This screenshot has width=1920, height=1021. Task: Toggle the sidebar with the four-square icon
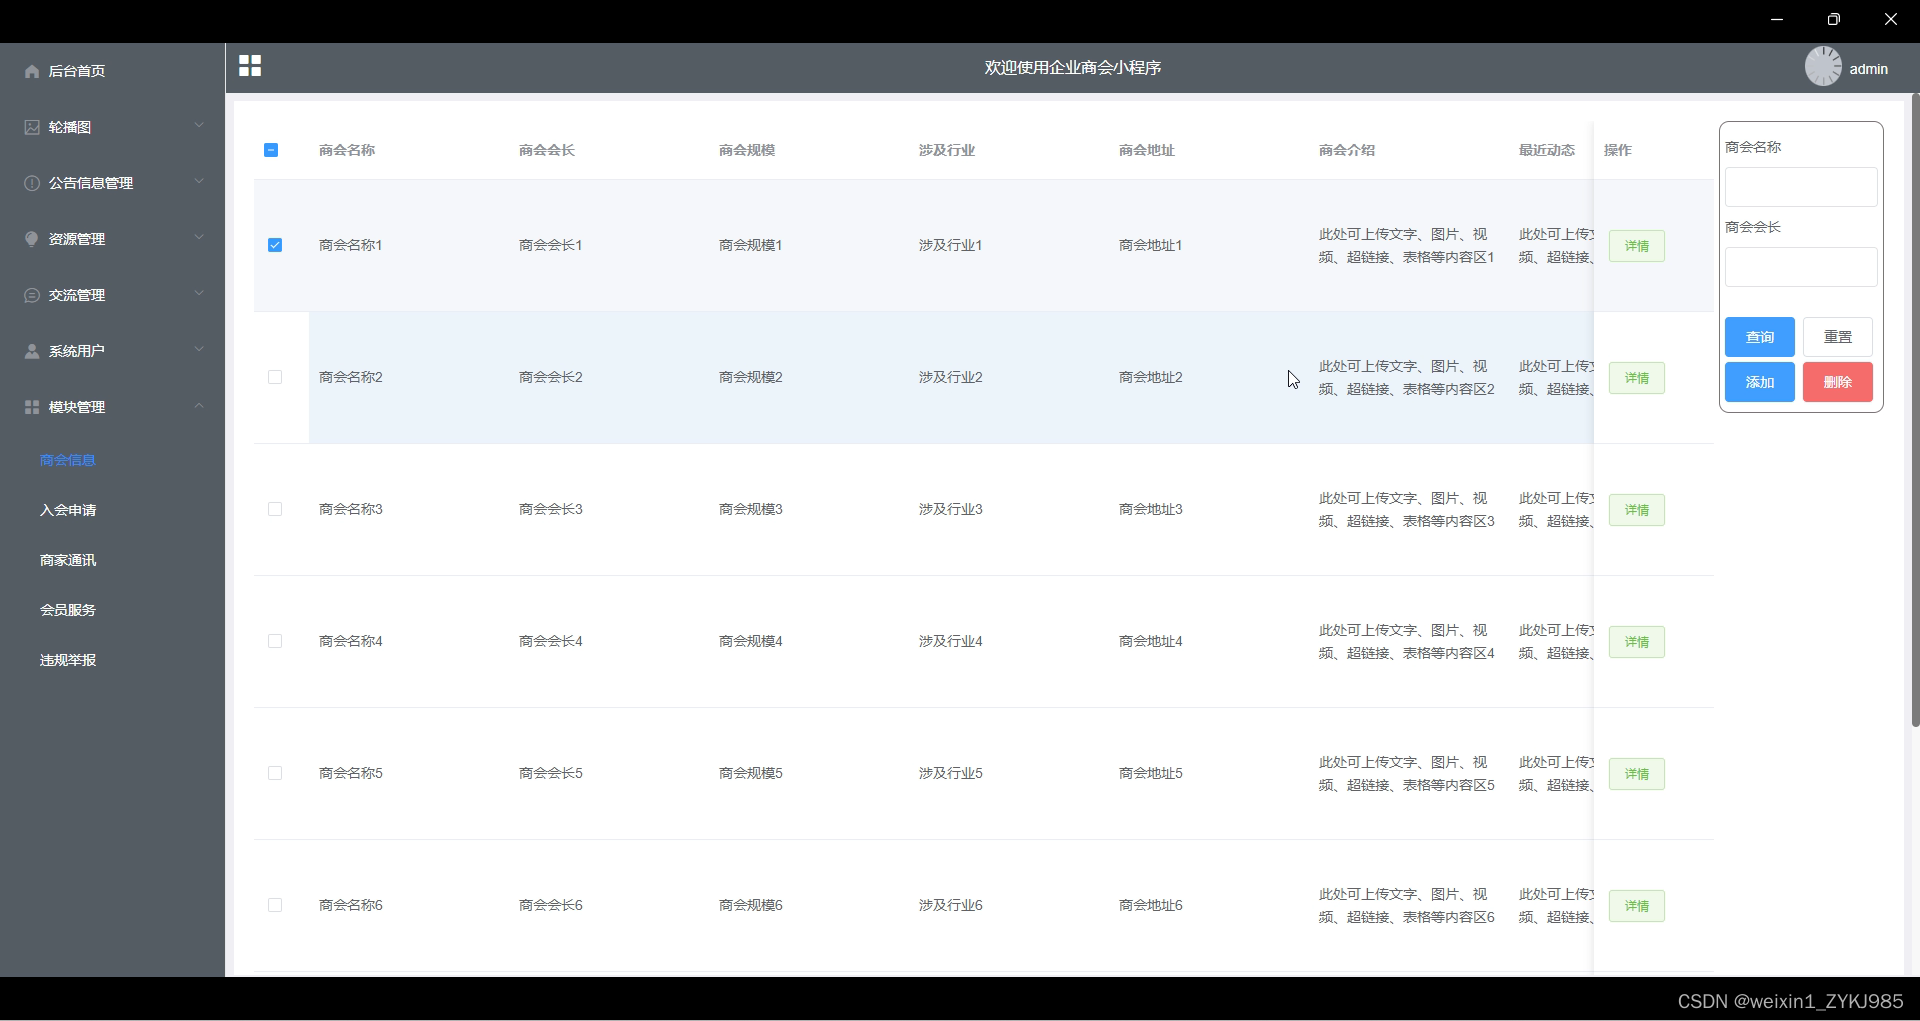pos(250,66)
